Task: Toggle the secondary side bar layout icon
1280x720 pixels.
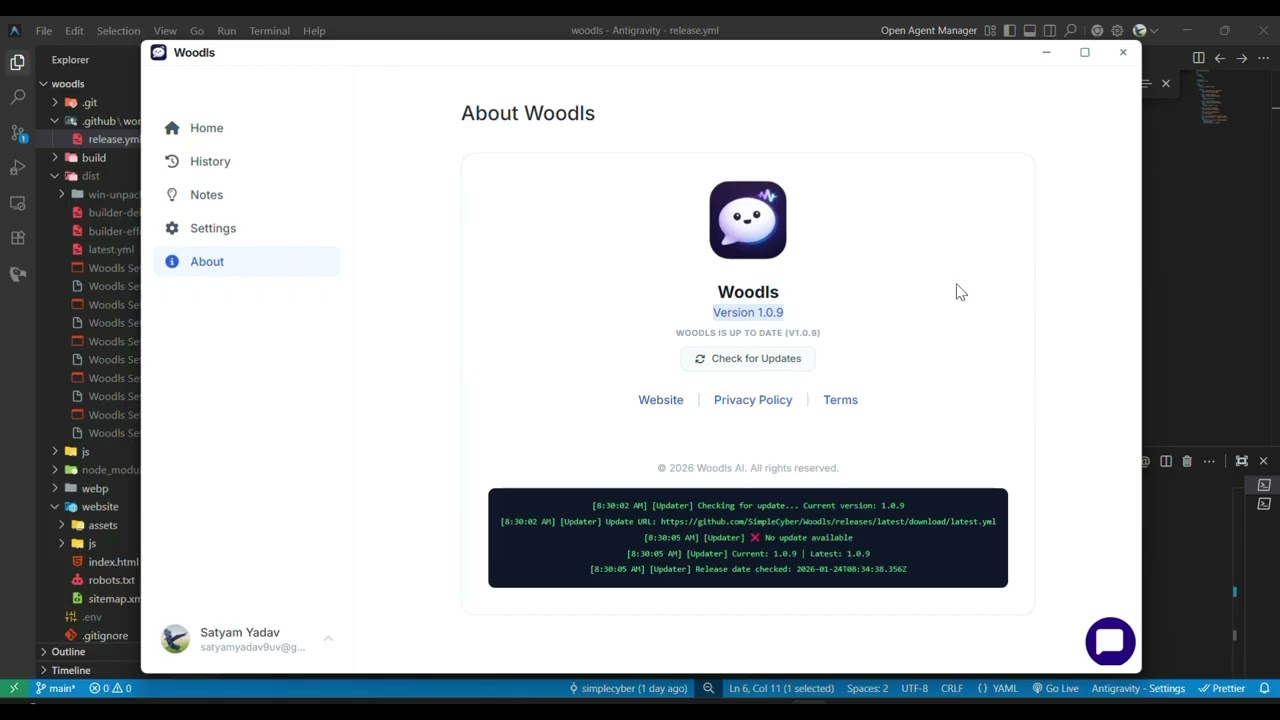Action: [1050, 31]
